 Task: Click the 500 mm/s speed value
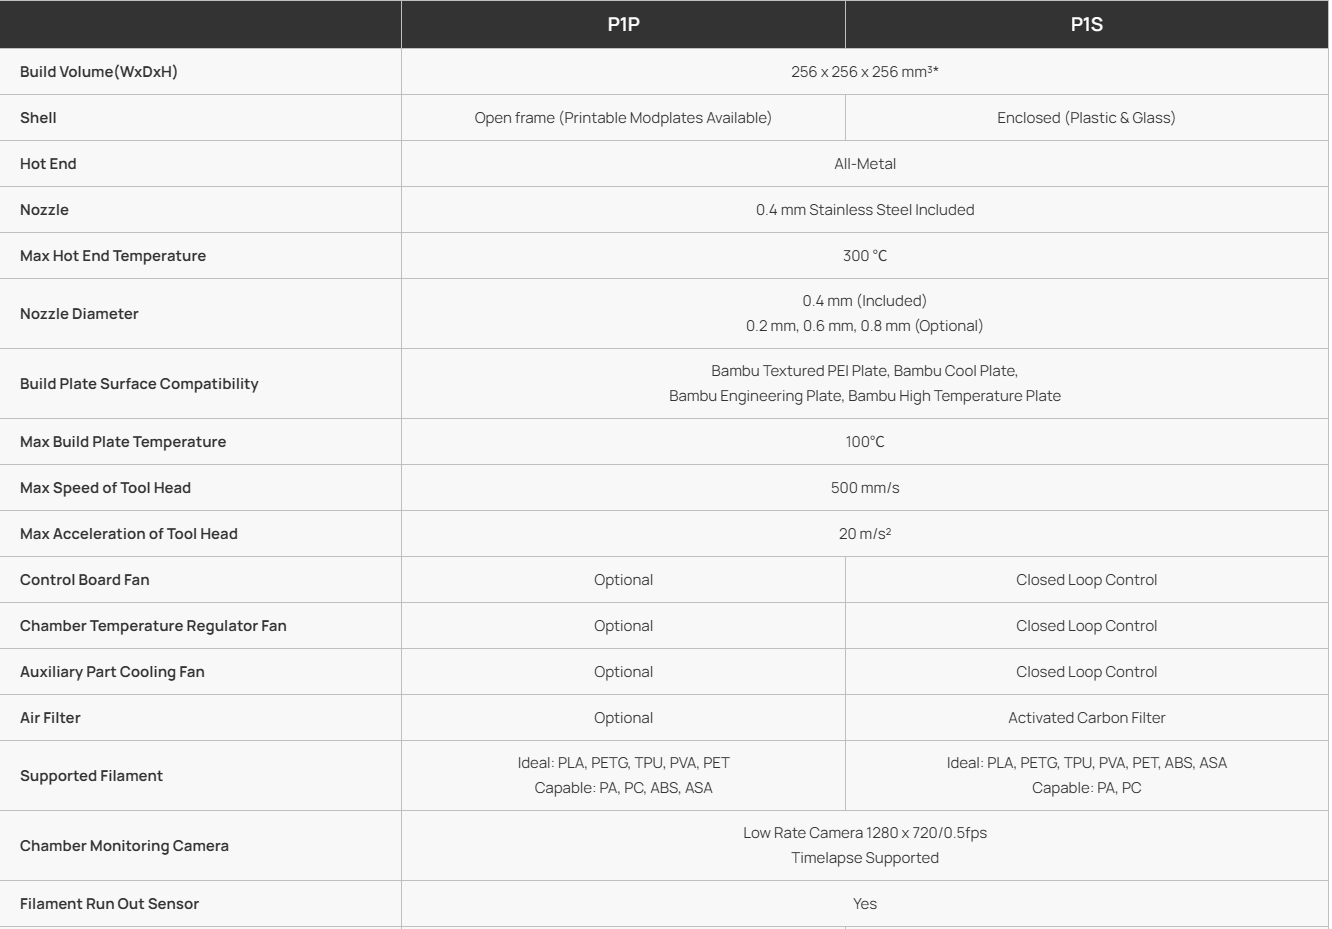click(864, 488)
